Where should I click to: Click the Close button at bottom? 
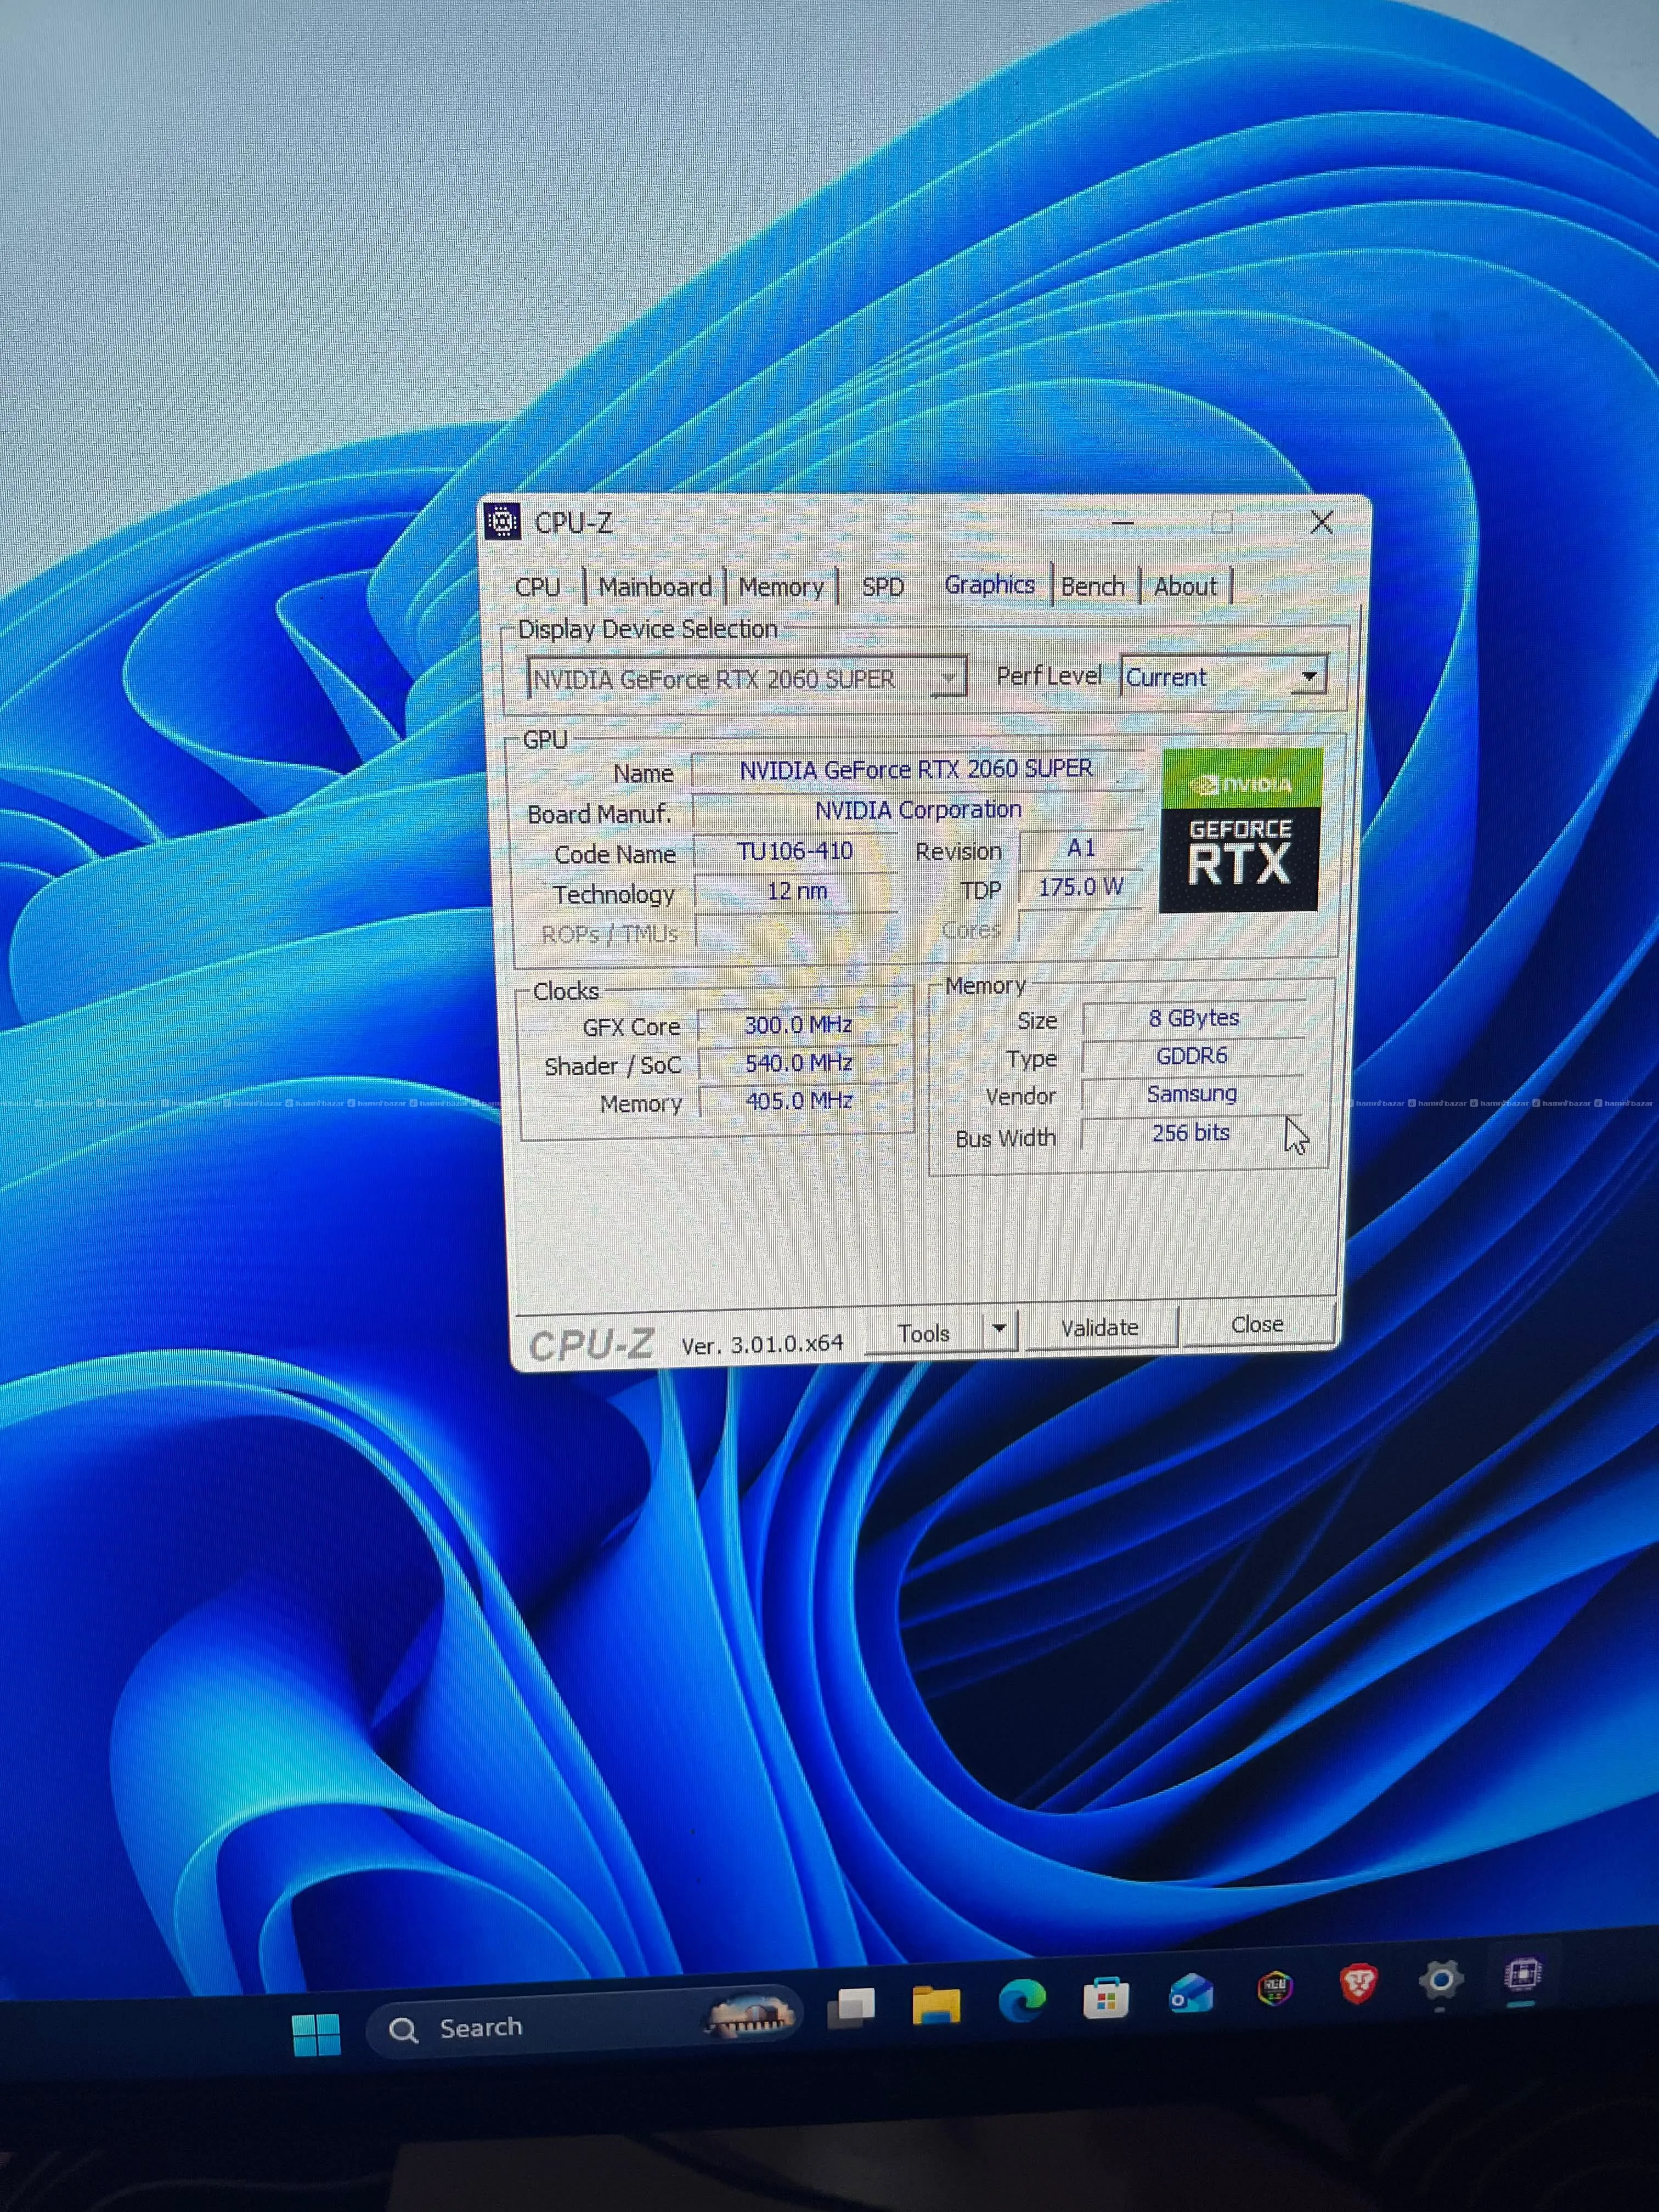[x=1257, y=1323]
